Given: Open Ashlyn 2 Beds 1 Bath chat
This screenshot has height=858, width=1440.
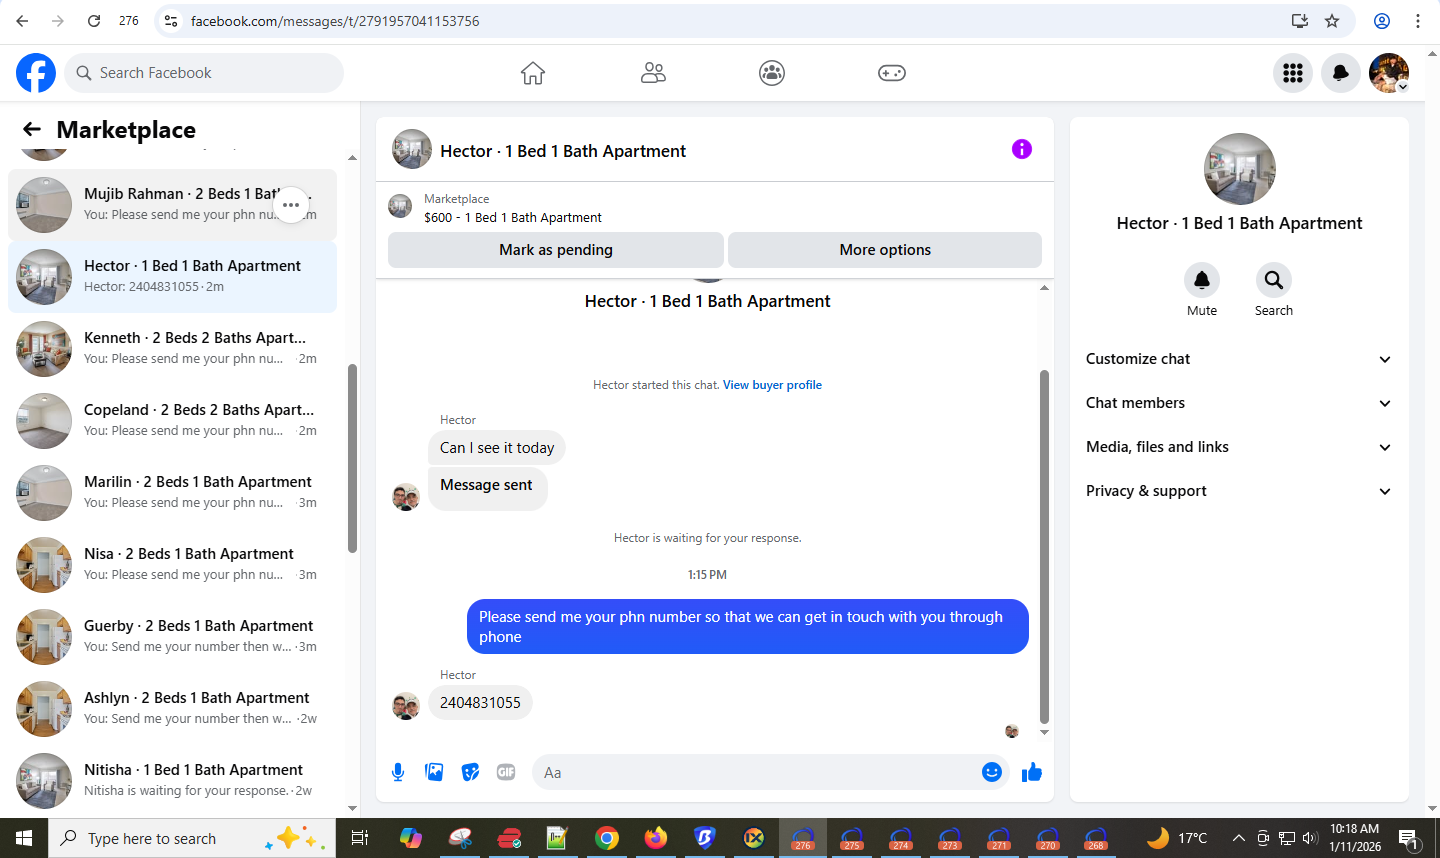Looking at the screenshot, I should [x=172, y=709].
